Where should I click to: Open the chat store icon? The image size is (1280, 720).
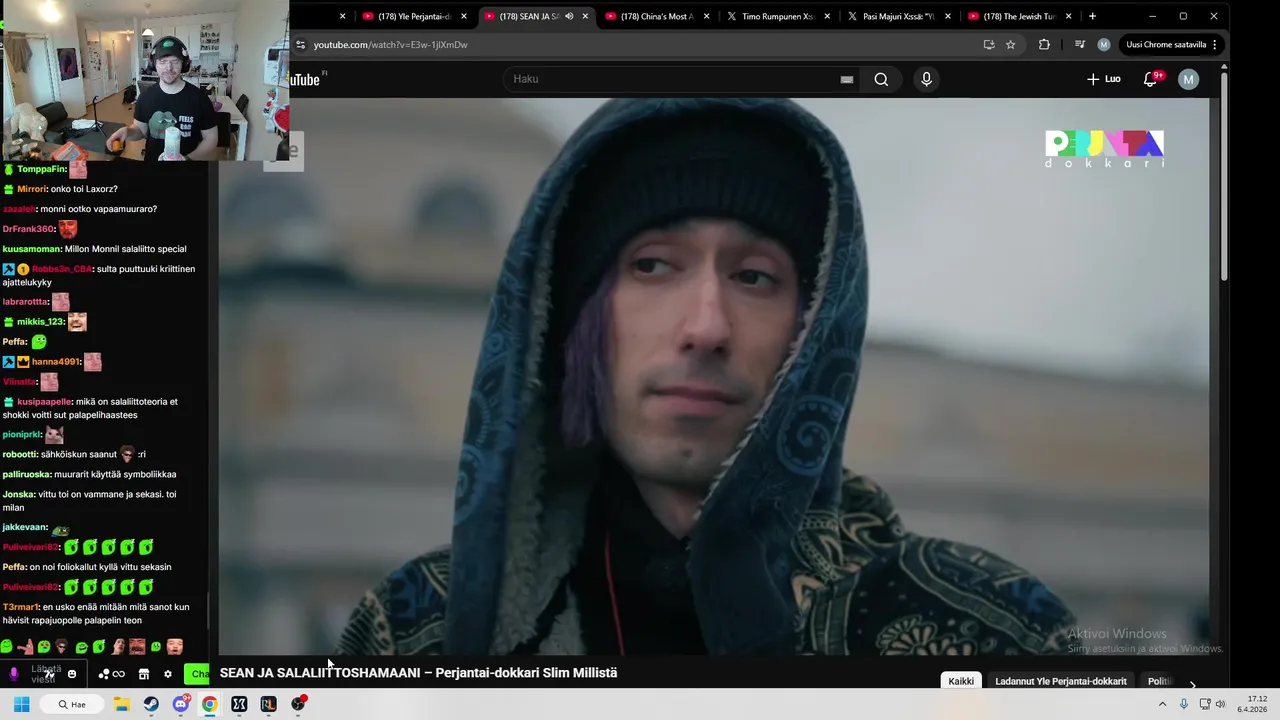143,674
